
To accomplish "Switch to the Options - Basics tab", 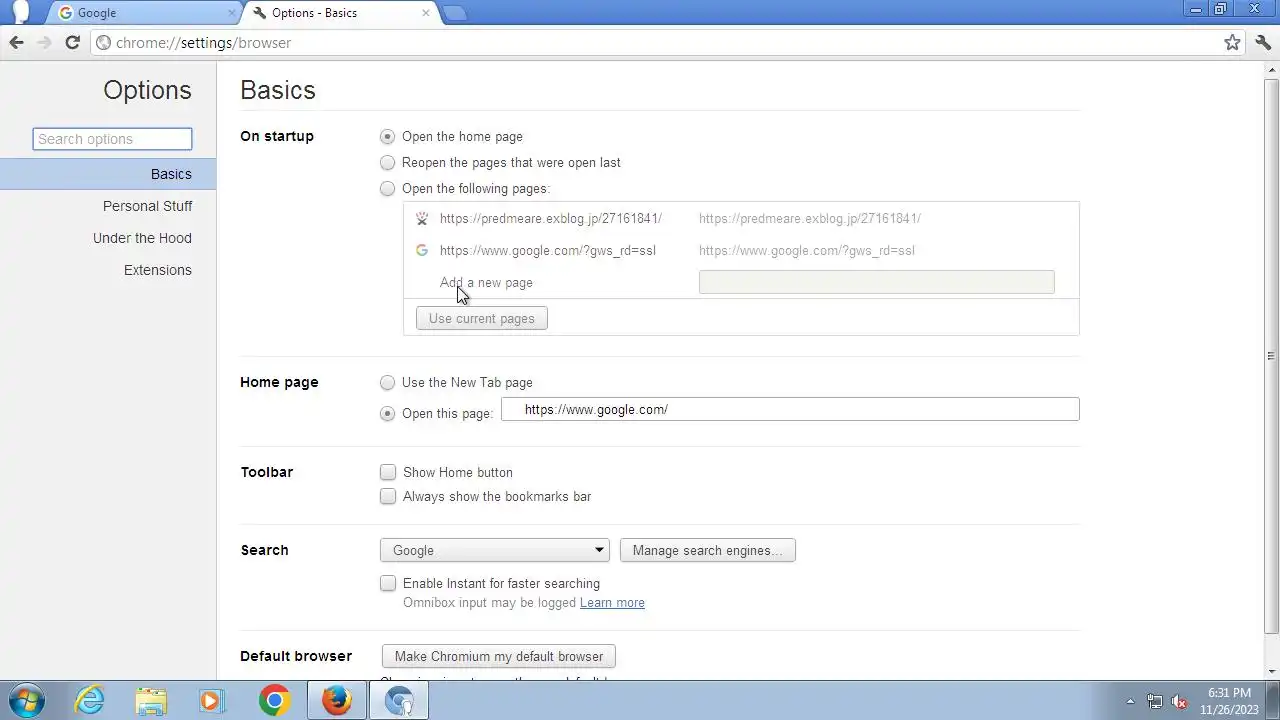I will pyautogui.click(x=342, y=13).
